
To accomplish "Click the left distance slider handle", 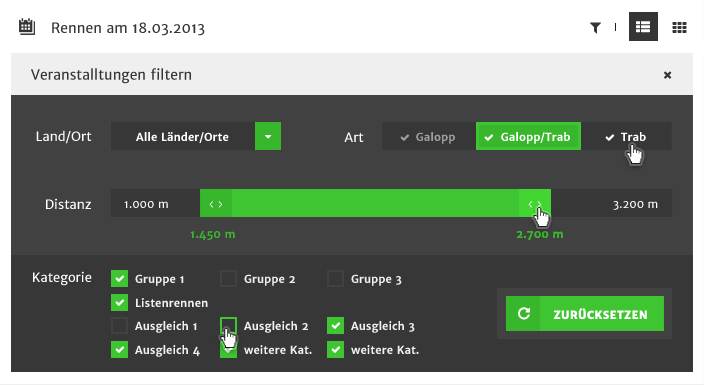I will tap(216, 204).
